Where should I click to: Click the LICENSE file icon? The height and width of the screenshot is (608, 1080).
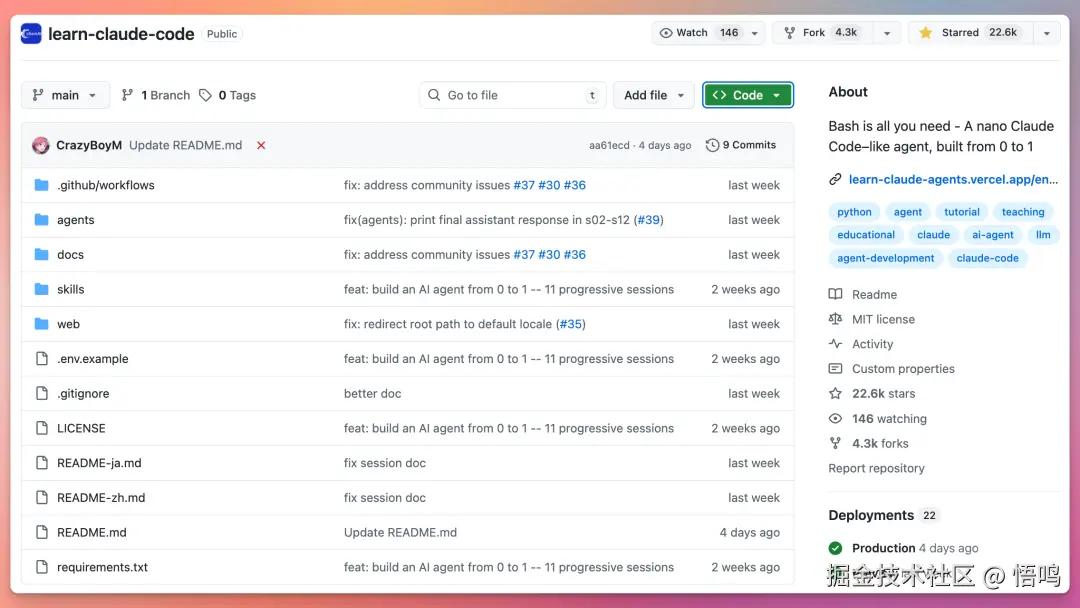point(41,428)
